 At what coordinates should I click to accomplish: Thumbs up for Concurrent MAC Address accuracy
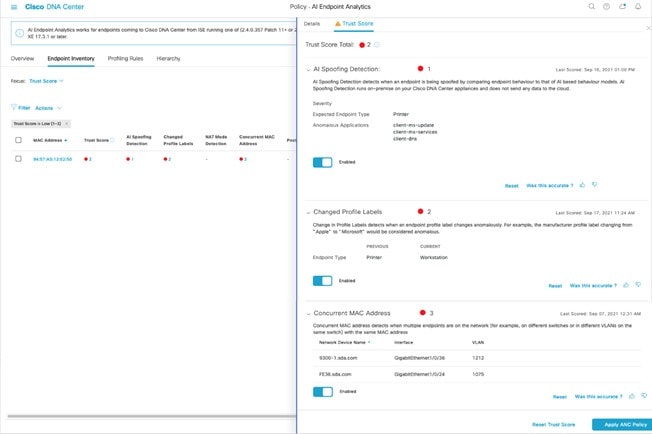tap(632, 396)
